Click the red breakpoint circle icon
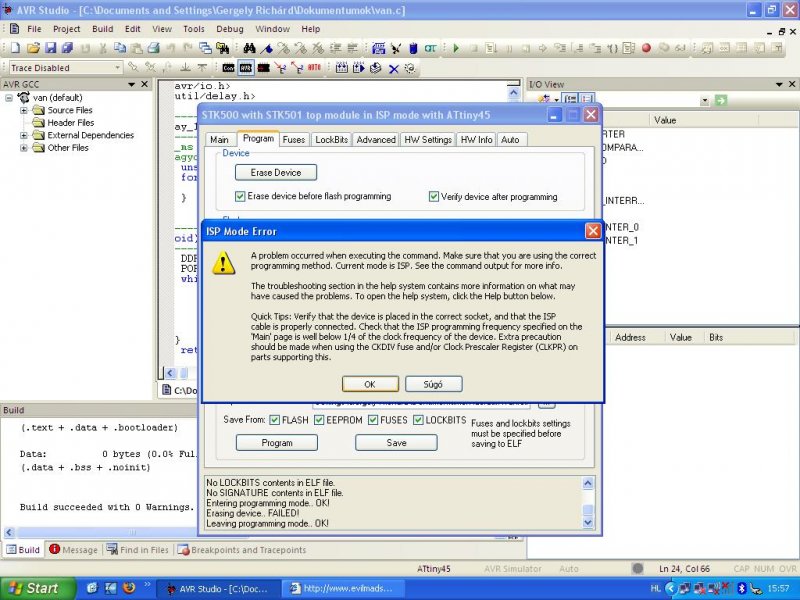Image resolution: width=800 pixels, height=600 pixels. 646,48
